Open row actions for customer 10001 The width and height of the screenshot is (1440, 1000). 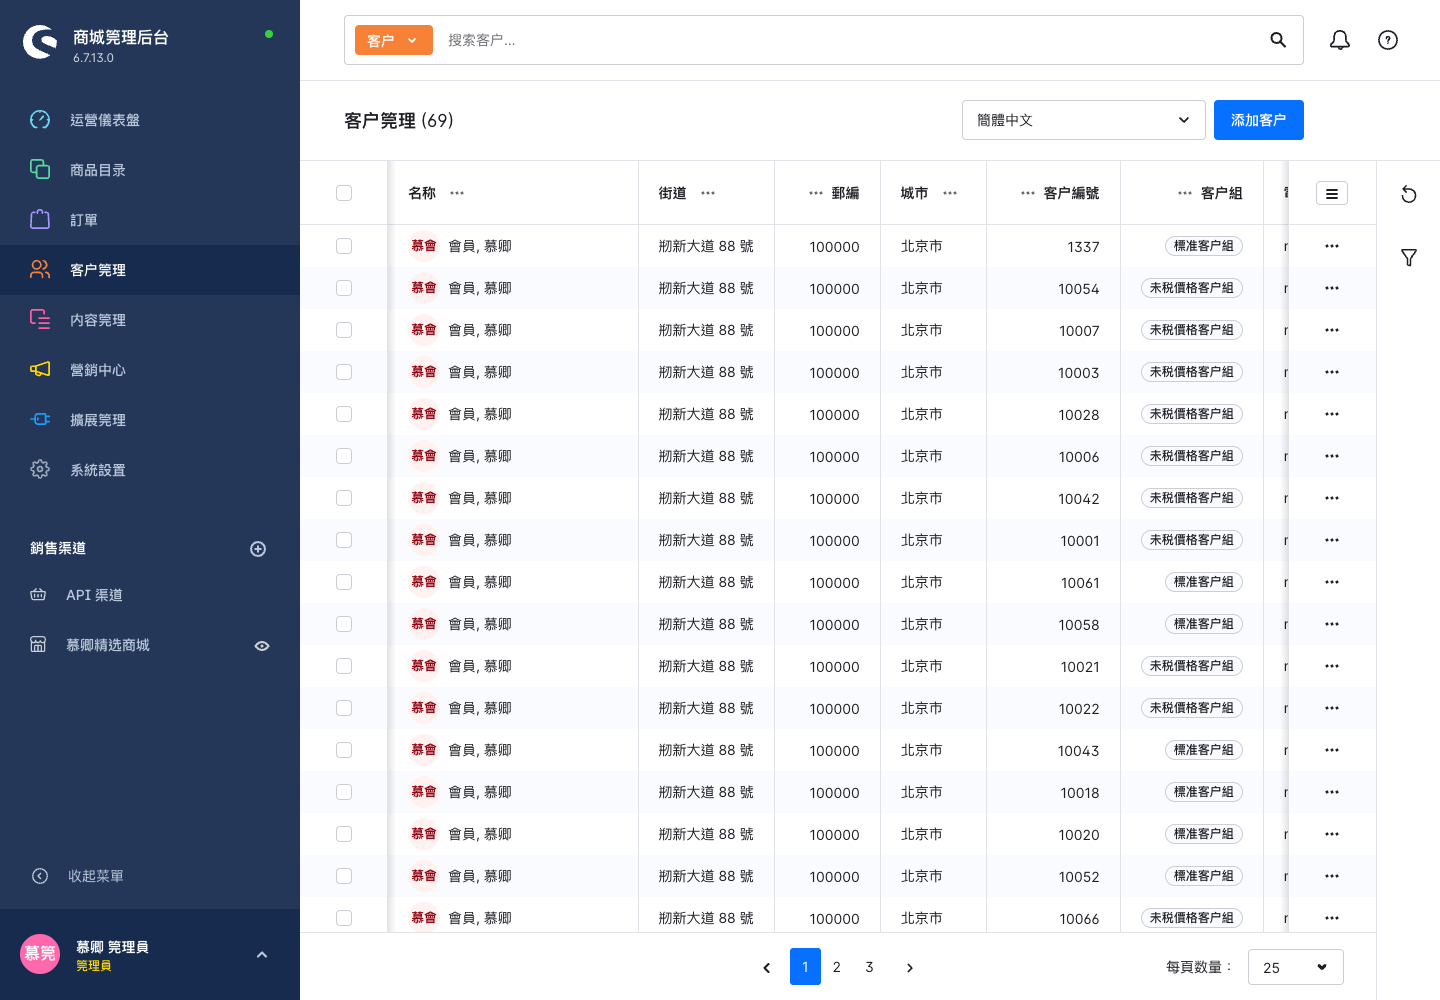coord(1332,540)
